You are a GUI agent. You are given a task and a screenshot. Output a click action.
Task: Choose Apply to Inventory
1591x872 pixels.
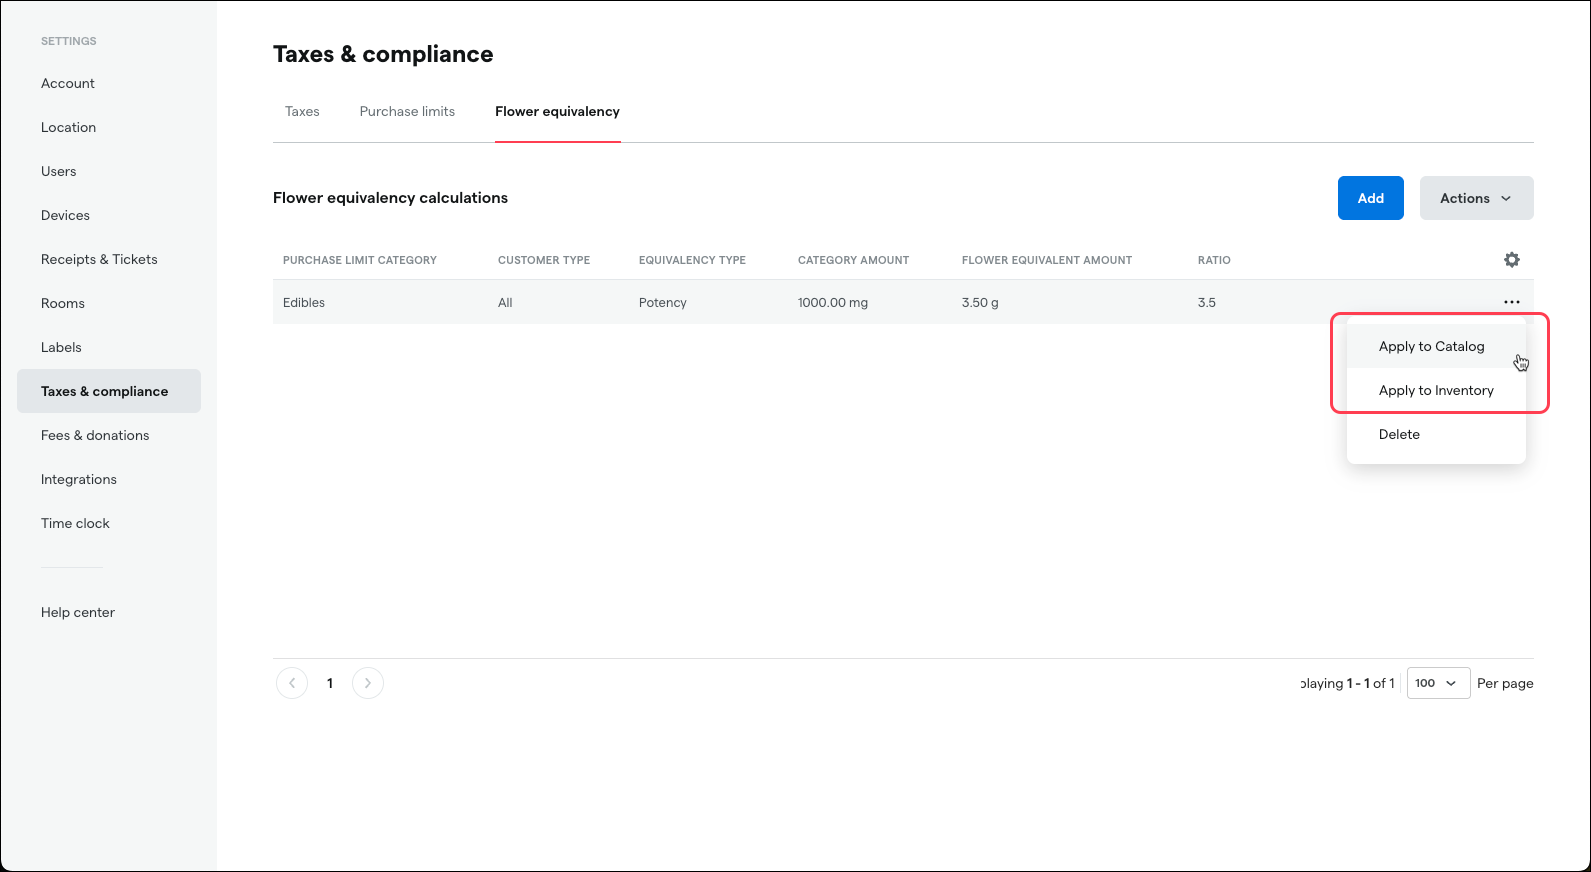click(x=1436, y=390)
